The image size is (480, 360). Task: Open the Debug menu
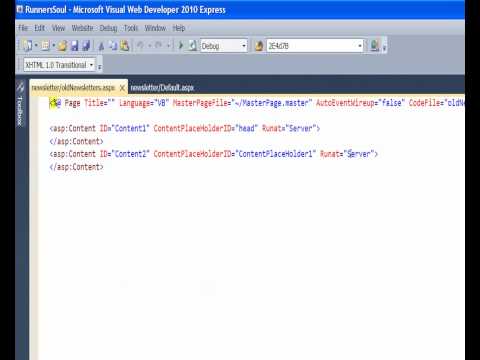108,28
